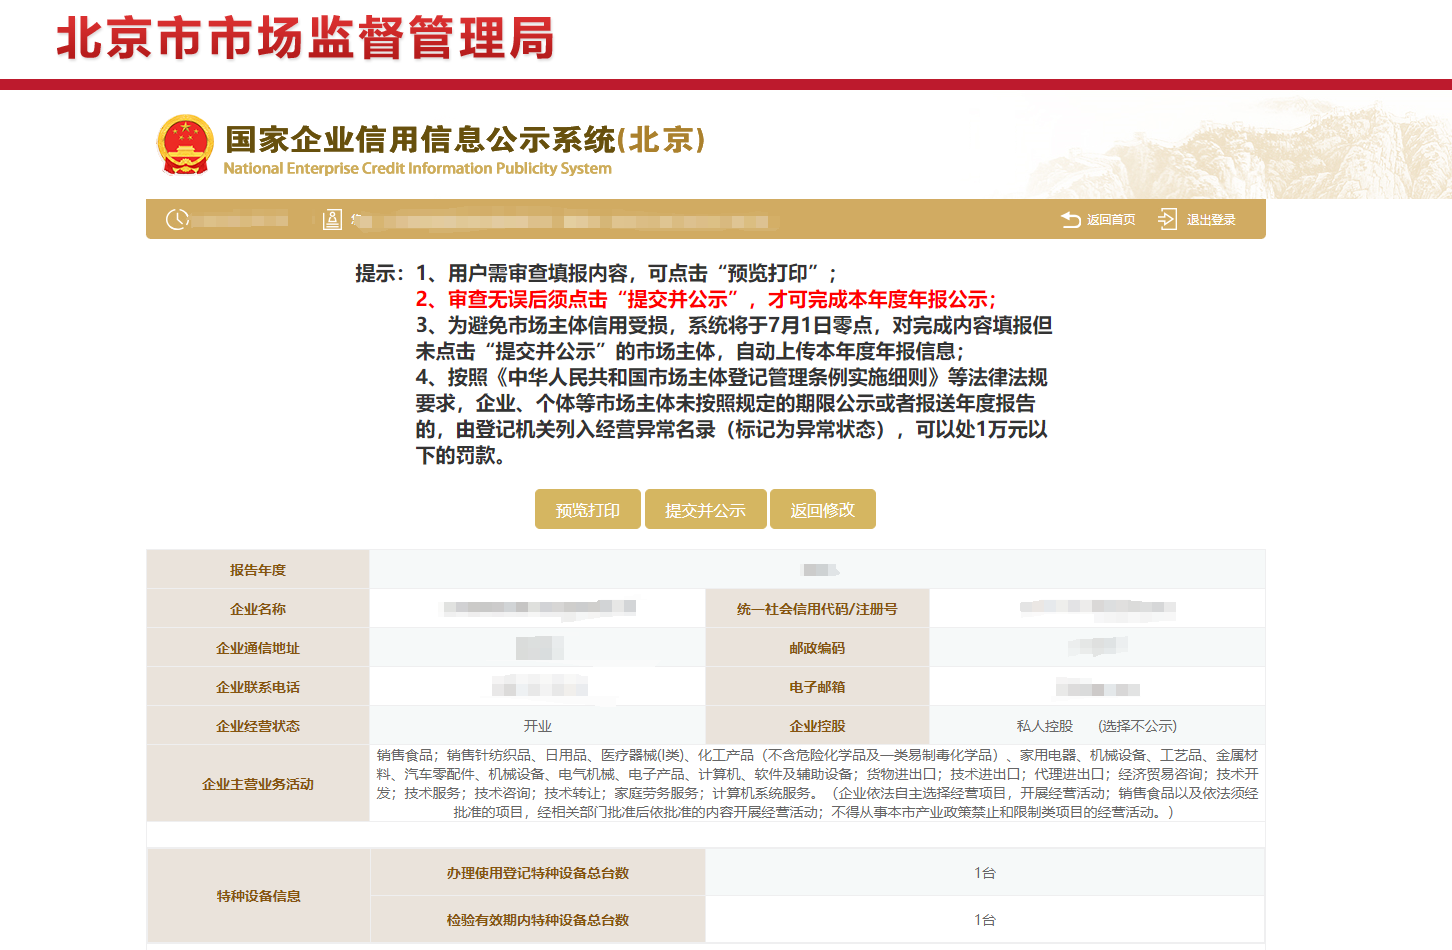Click the 报告年度 label cell
Screen dimensions: 1452x950
click(x=258, y=569)
